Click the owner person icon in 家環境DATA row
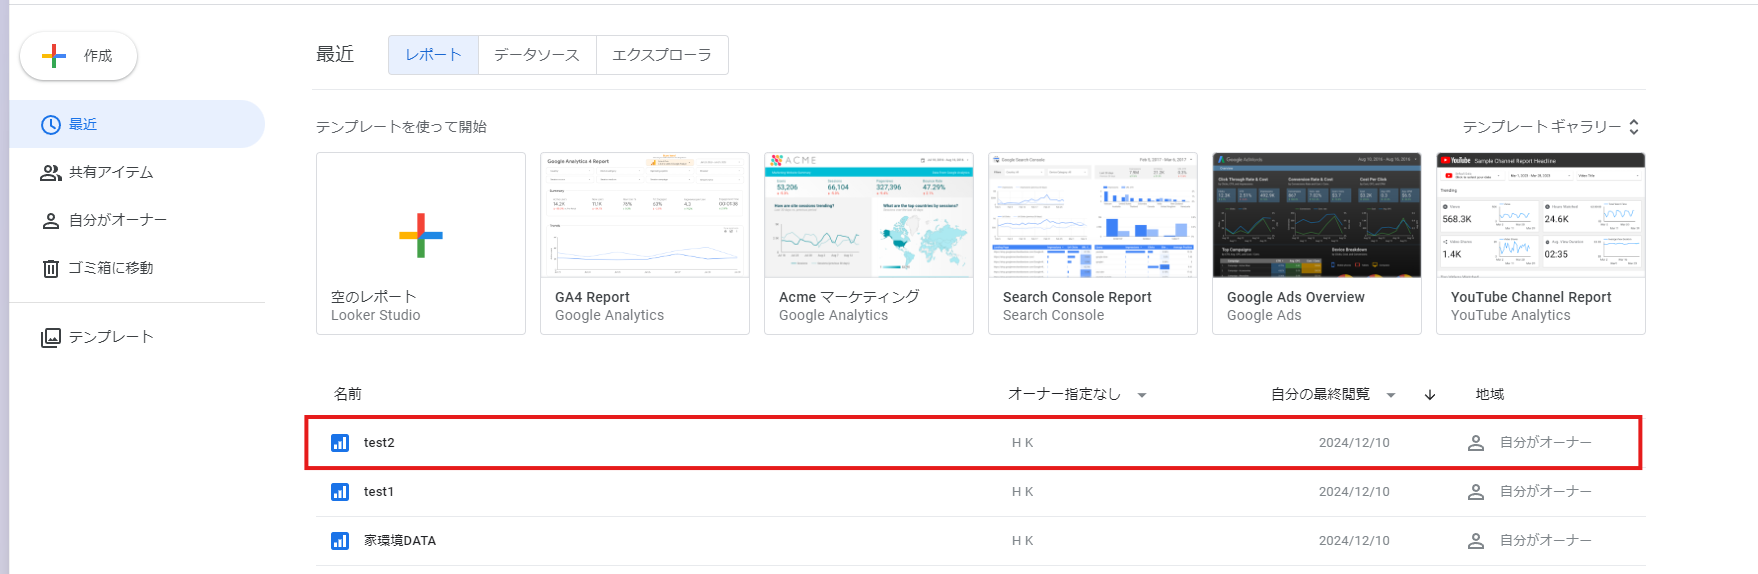 pyautogui.click(x=1476, y=541)
